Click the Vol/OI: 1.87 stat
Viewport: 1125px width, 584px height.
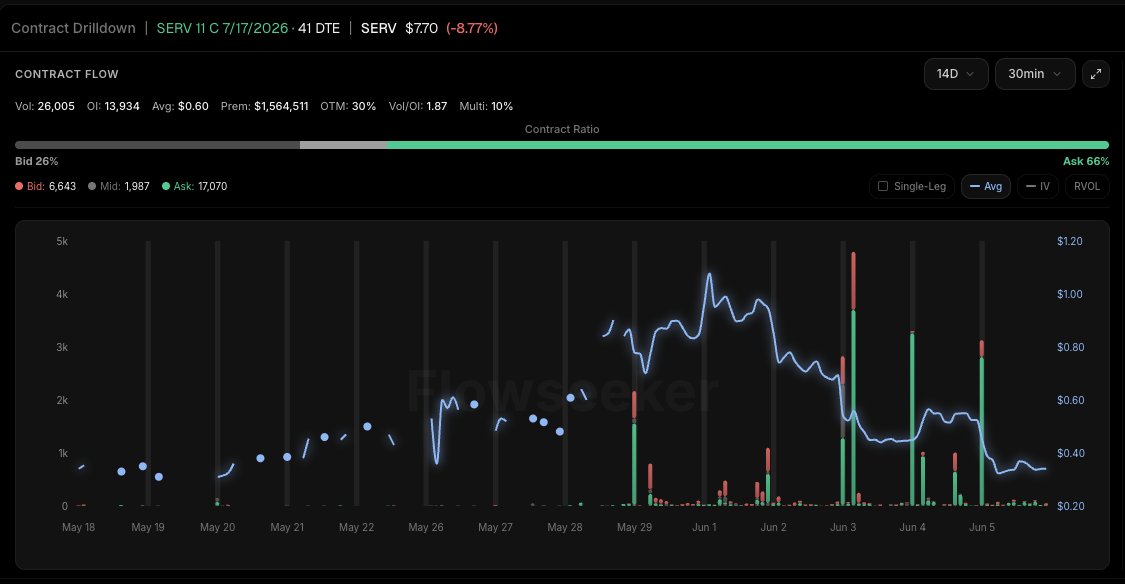[x=418, y=106]
